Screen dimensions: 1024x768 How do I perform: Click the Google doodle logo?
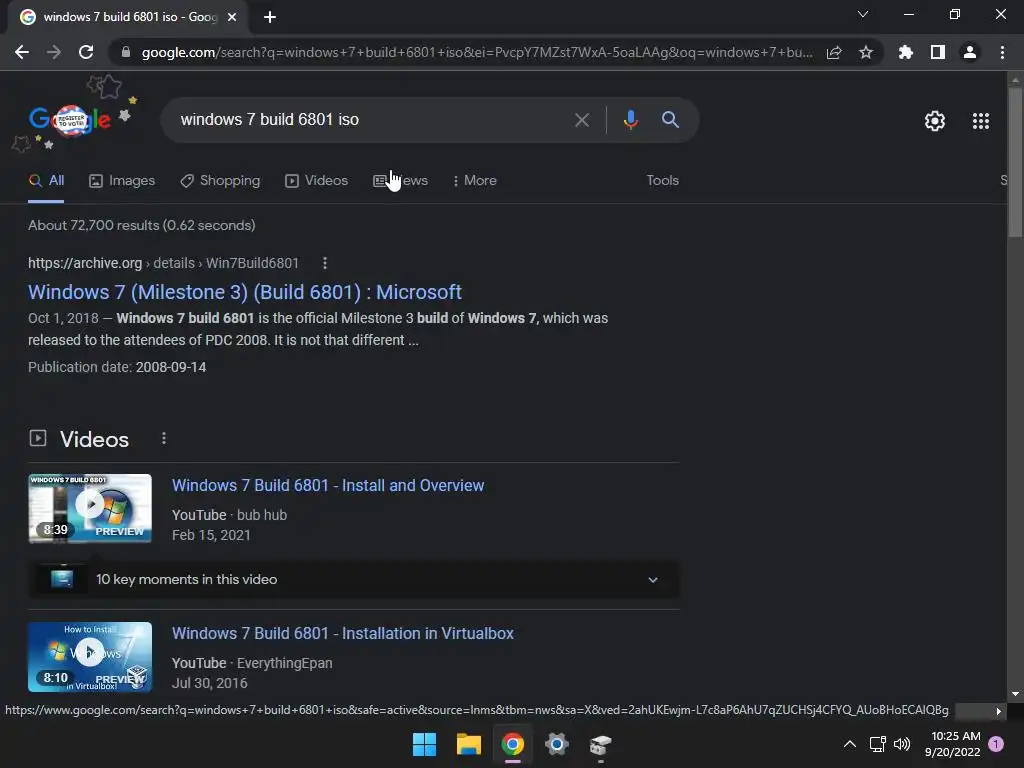[70, 120]
